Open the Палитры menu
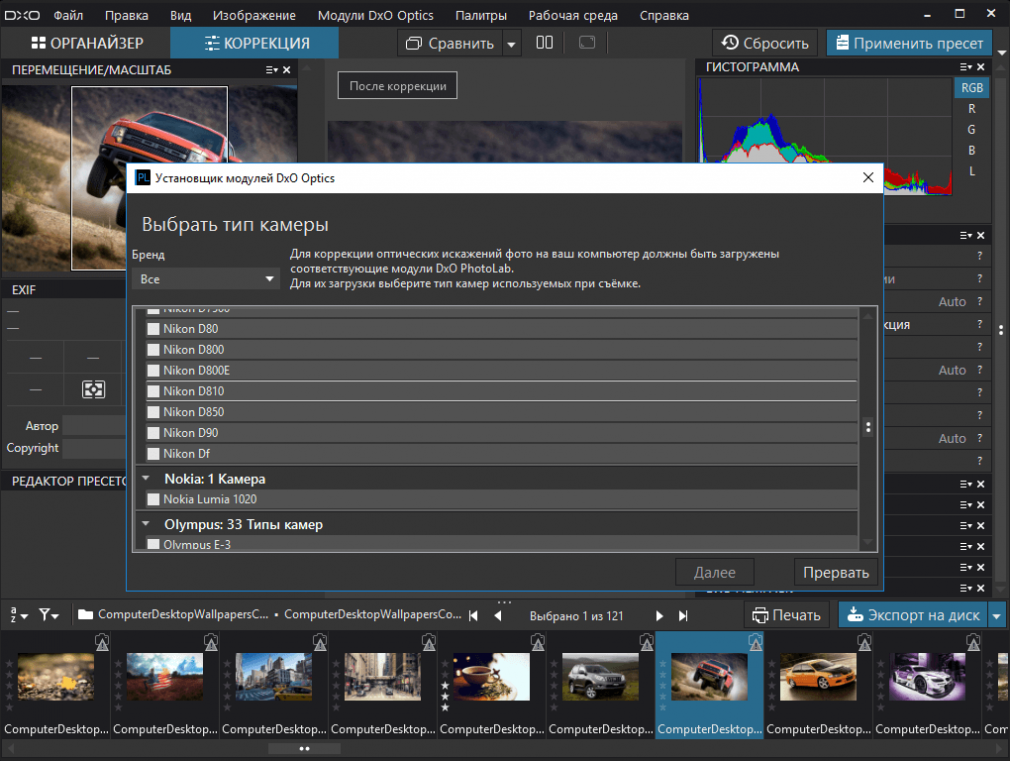 point(481,15)
